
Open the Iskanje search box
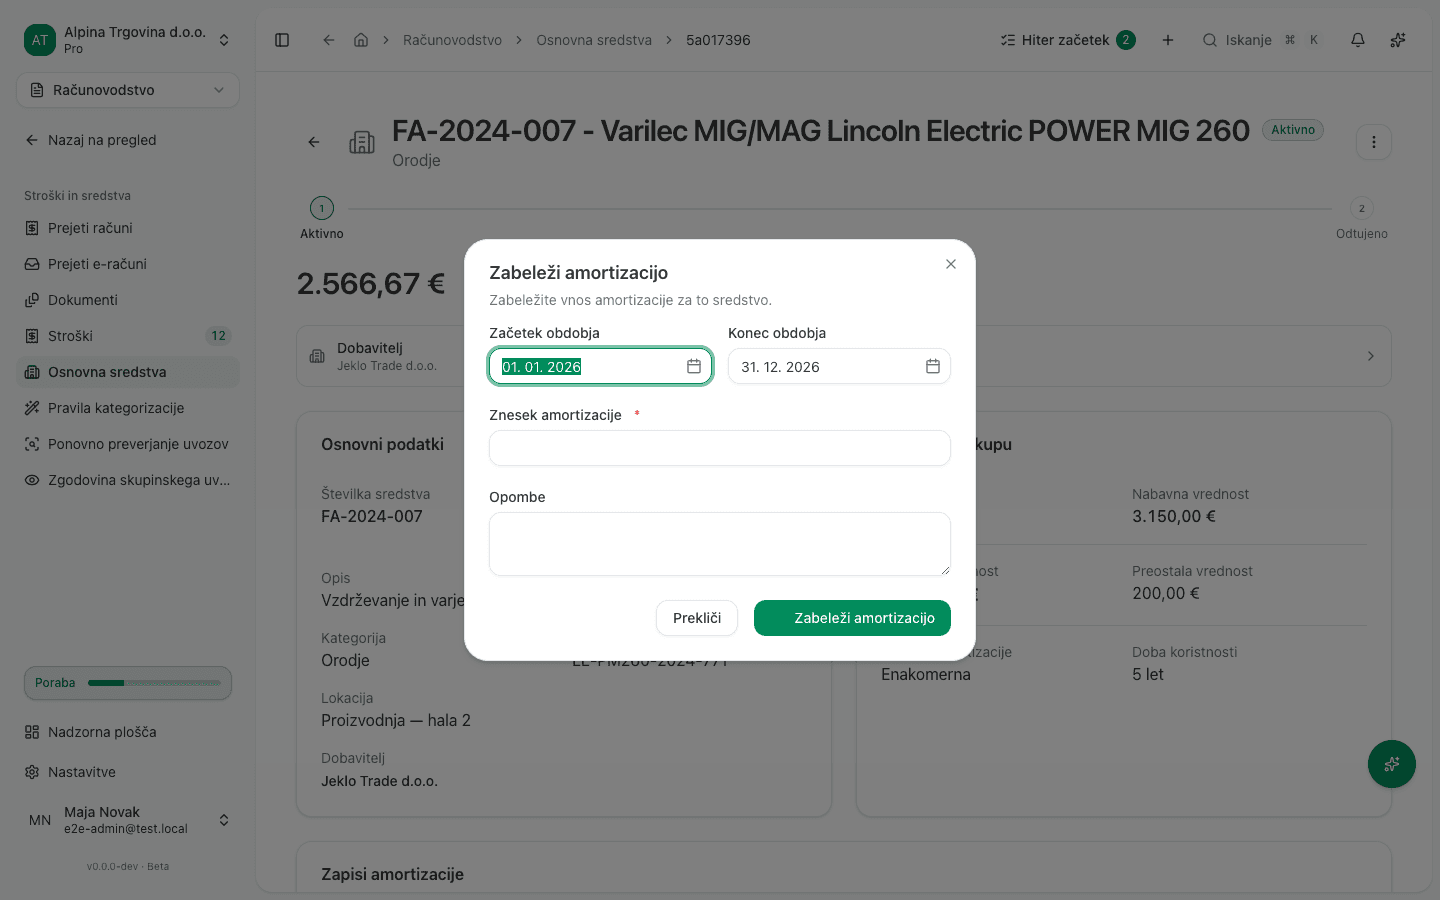pos(1261,40)
